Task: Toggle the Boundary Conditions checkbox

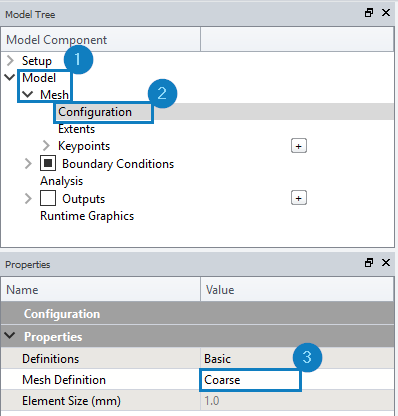Action: [48, 163]
